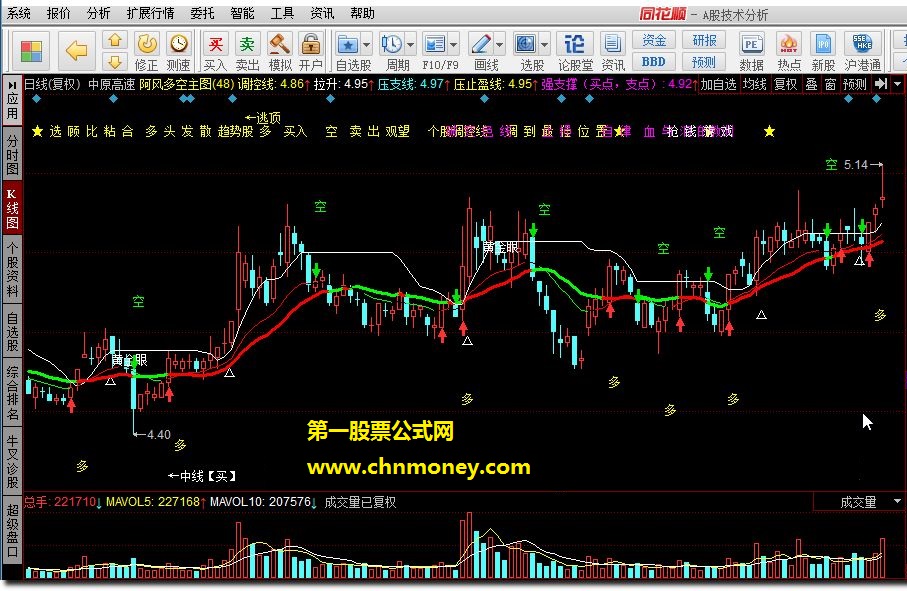Open the 扩展行情 menu
This screenshot has height=591, width=907.
150,13
